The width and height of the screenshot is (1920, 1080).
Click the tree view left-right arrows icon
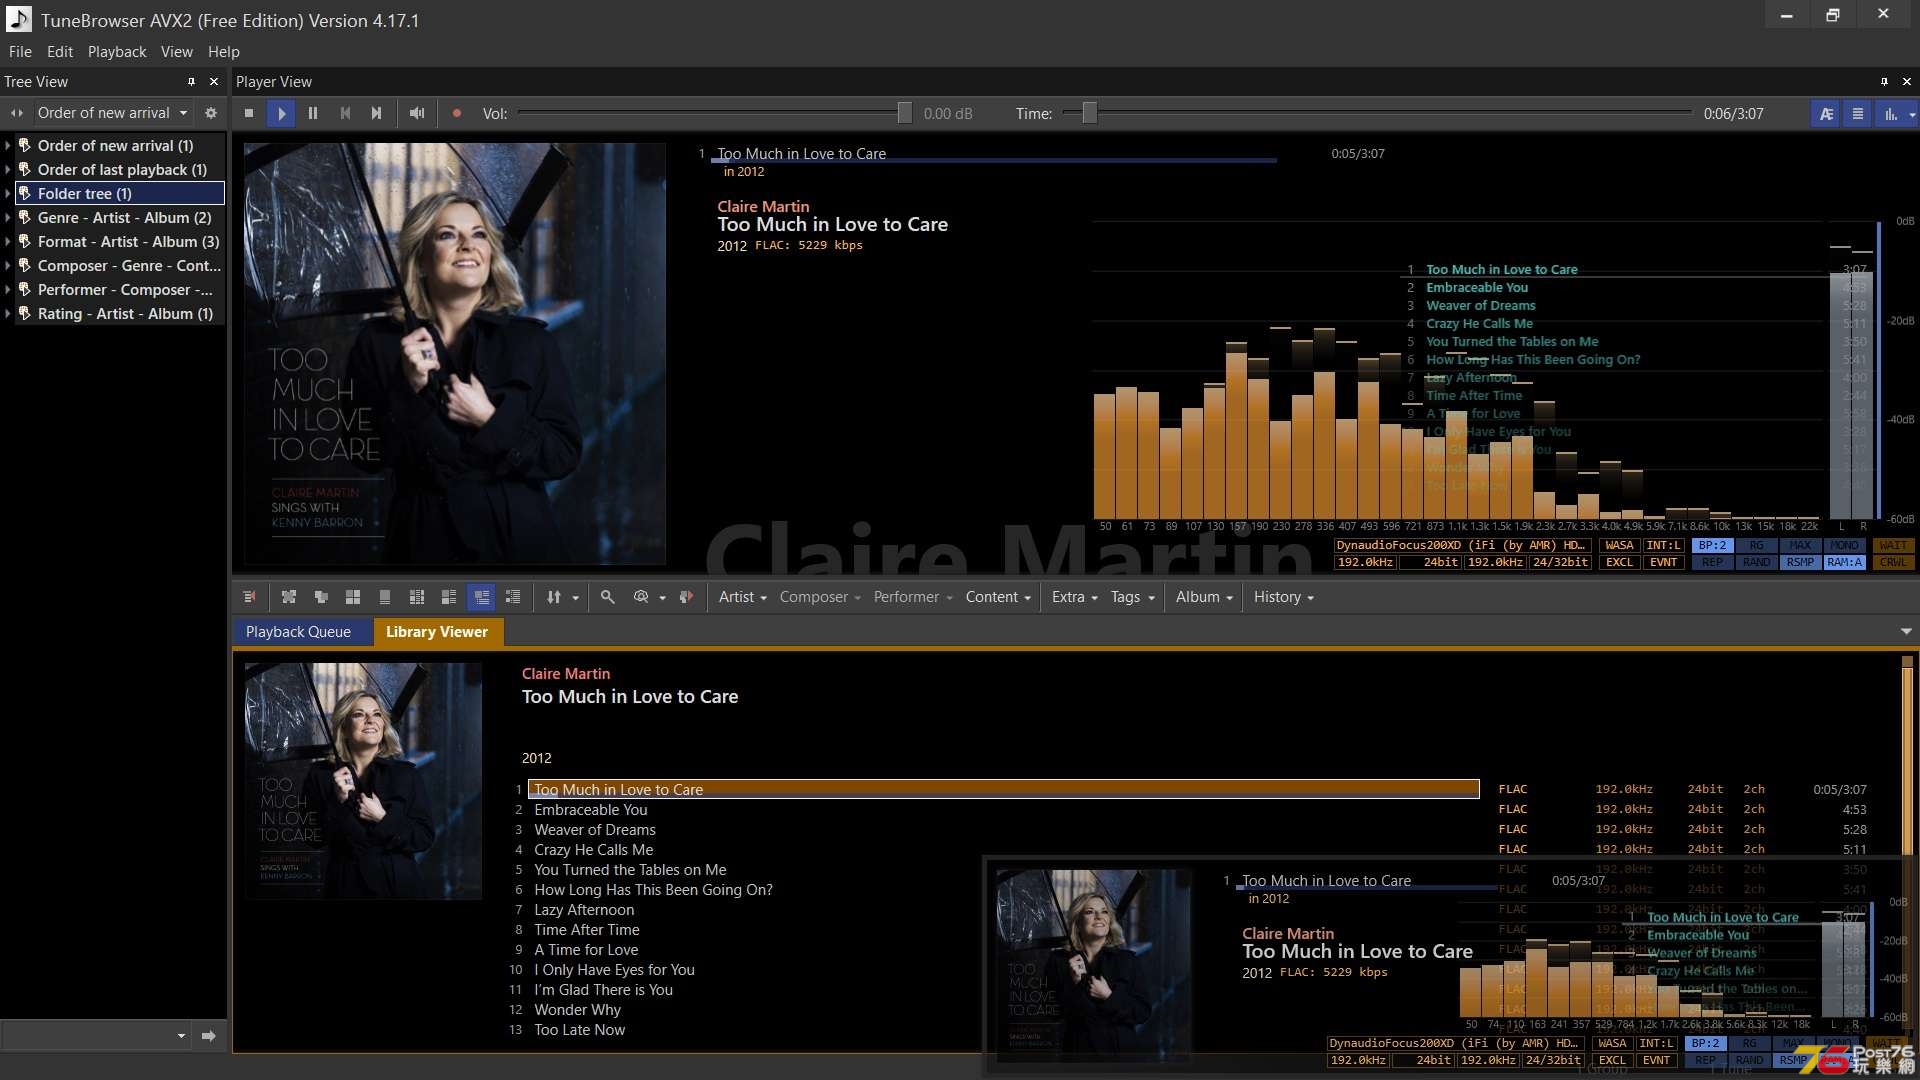point(16,113)
